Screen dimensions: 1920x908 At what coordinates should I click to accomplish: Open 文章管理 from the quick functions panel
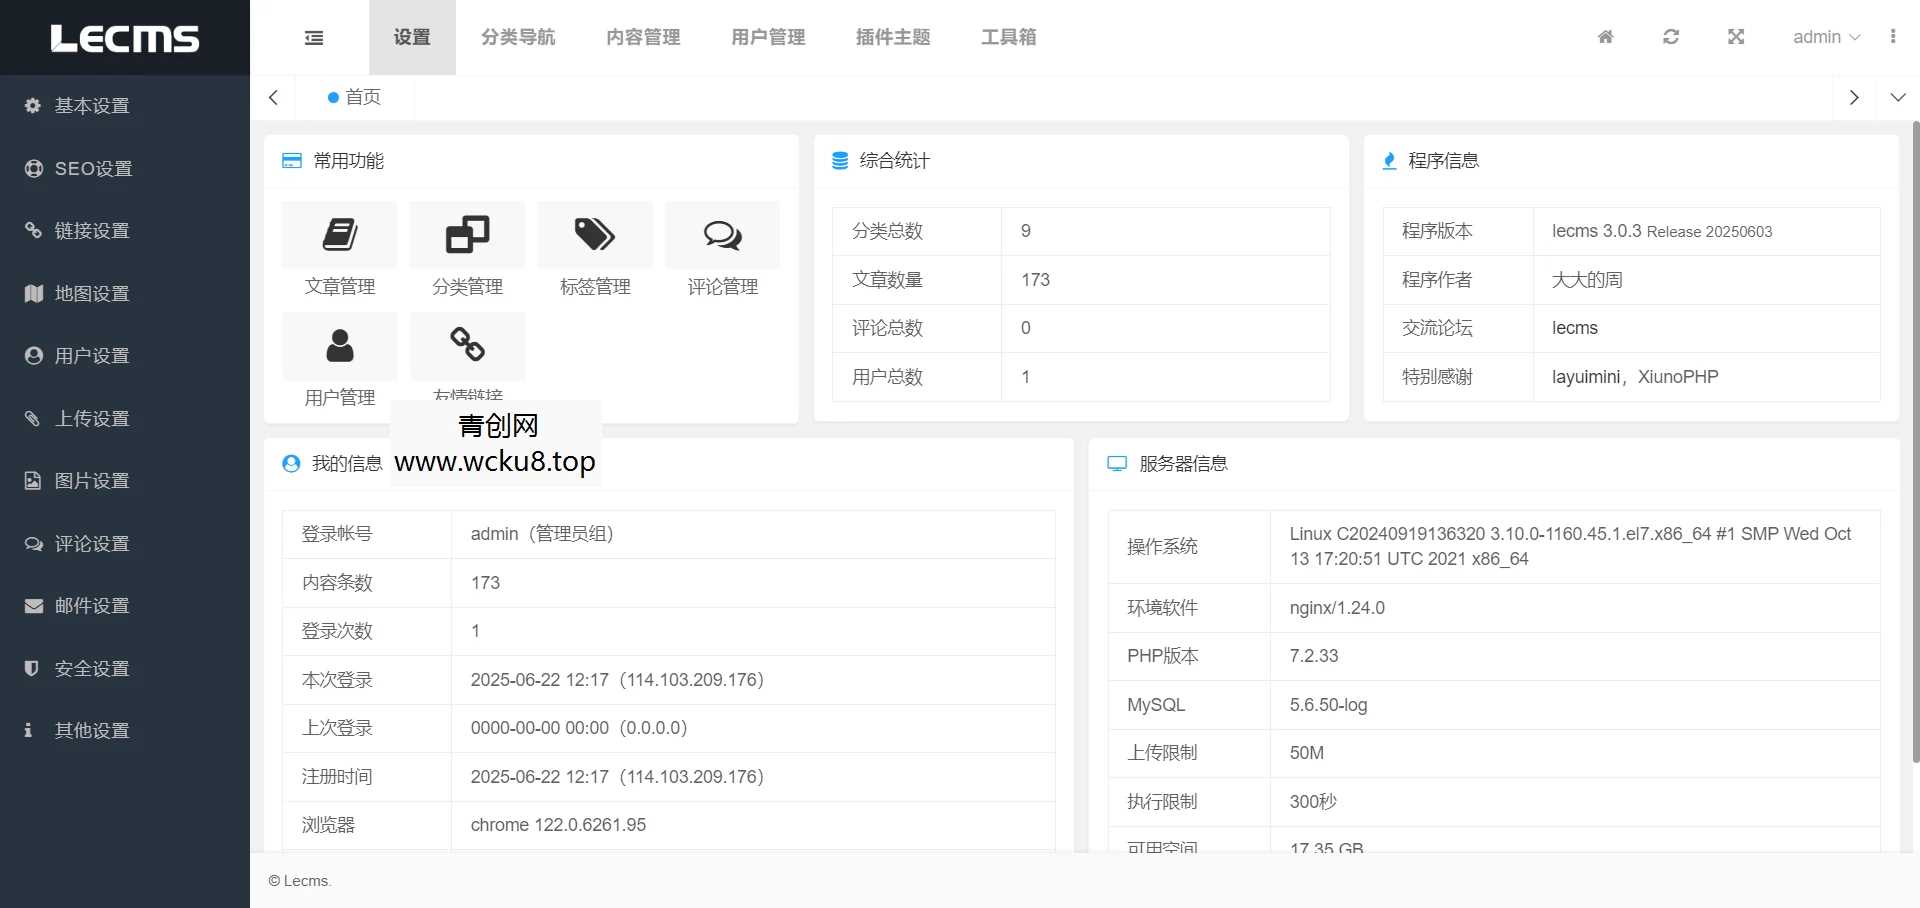click(x=339, y=250)
